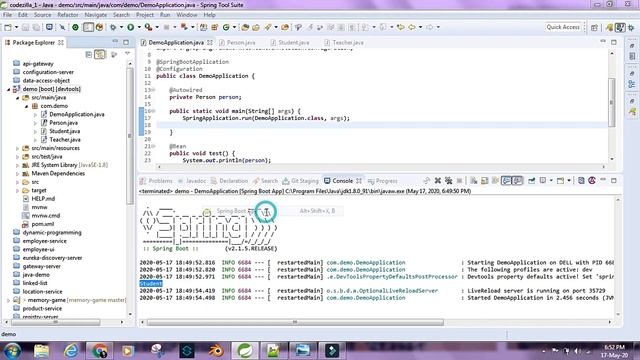Viewport: 640px width, 360px height.
Task: Click Collapse All in Package Explorer
Action: pyautogui.click(x=89, y=54)
